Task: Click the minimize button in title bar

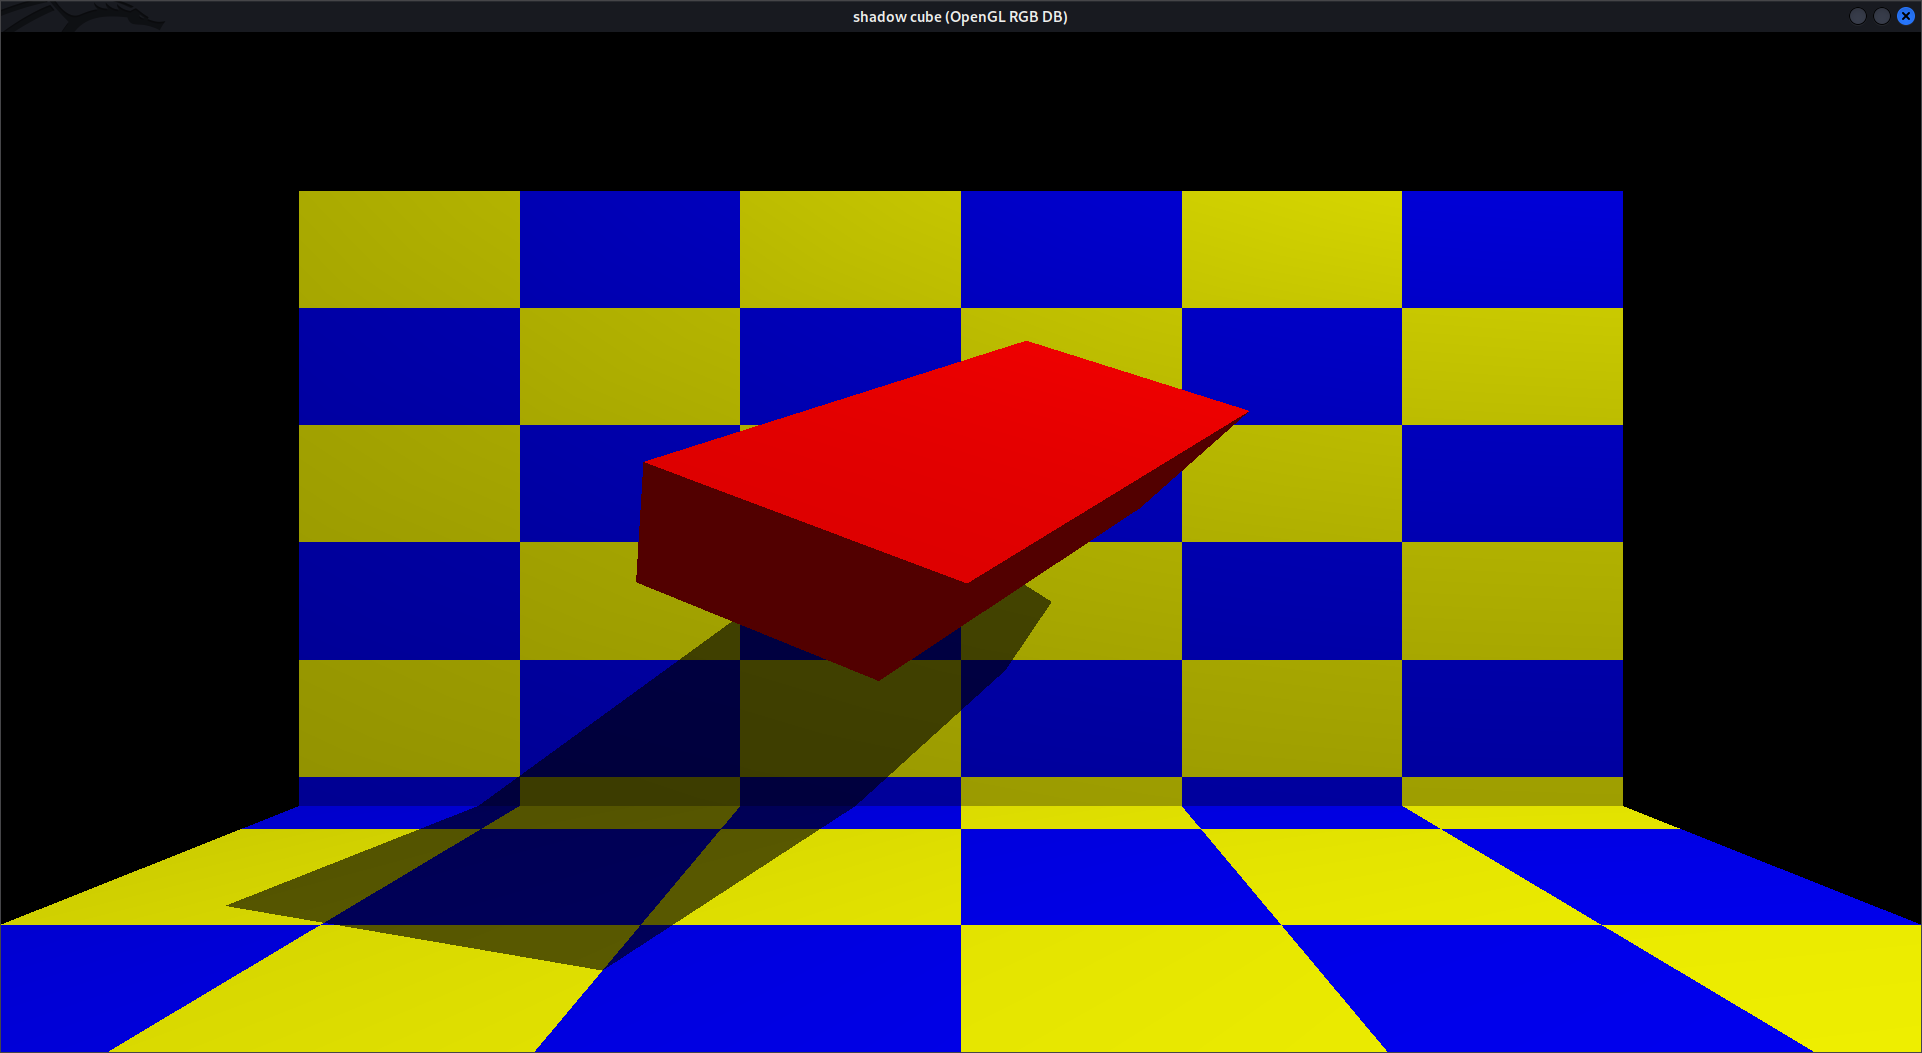Action: (x=1858, y=16)
